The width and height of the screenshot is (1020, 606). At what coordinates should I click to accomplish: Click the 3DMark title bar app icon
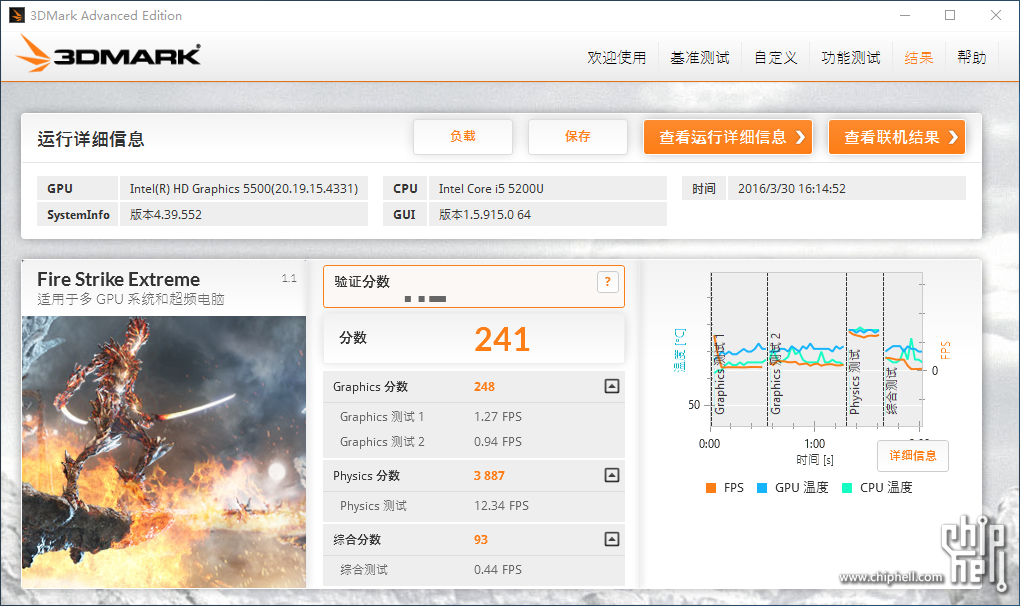click(17, 15)
